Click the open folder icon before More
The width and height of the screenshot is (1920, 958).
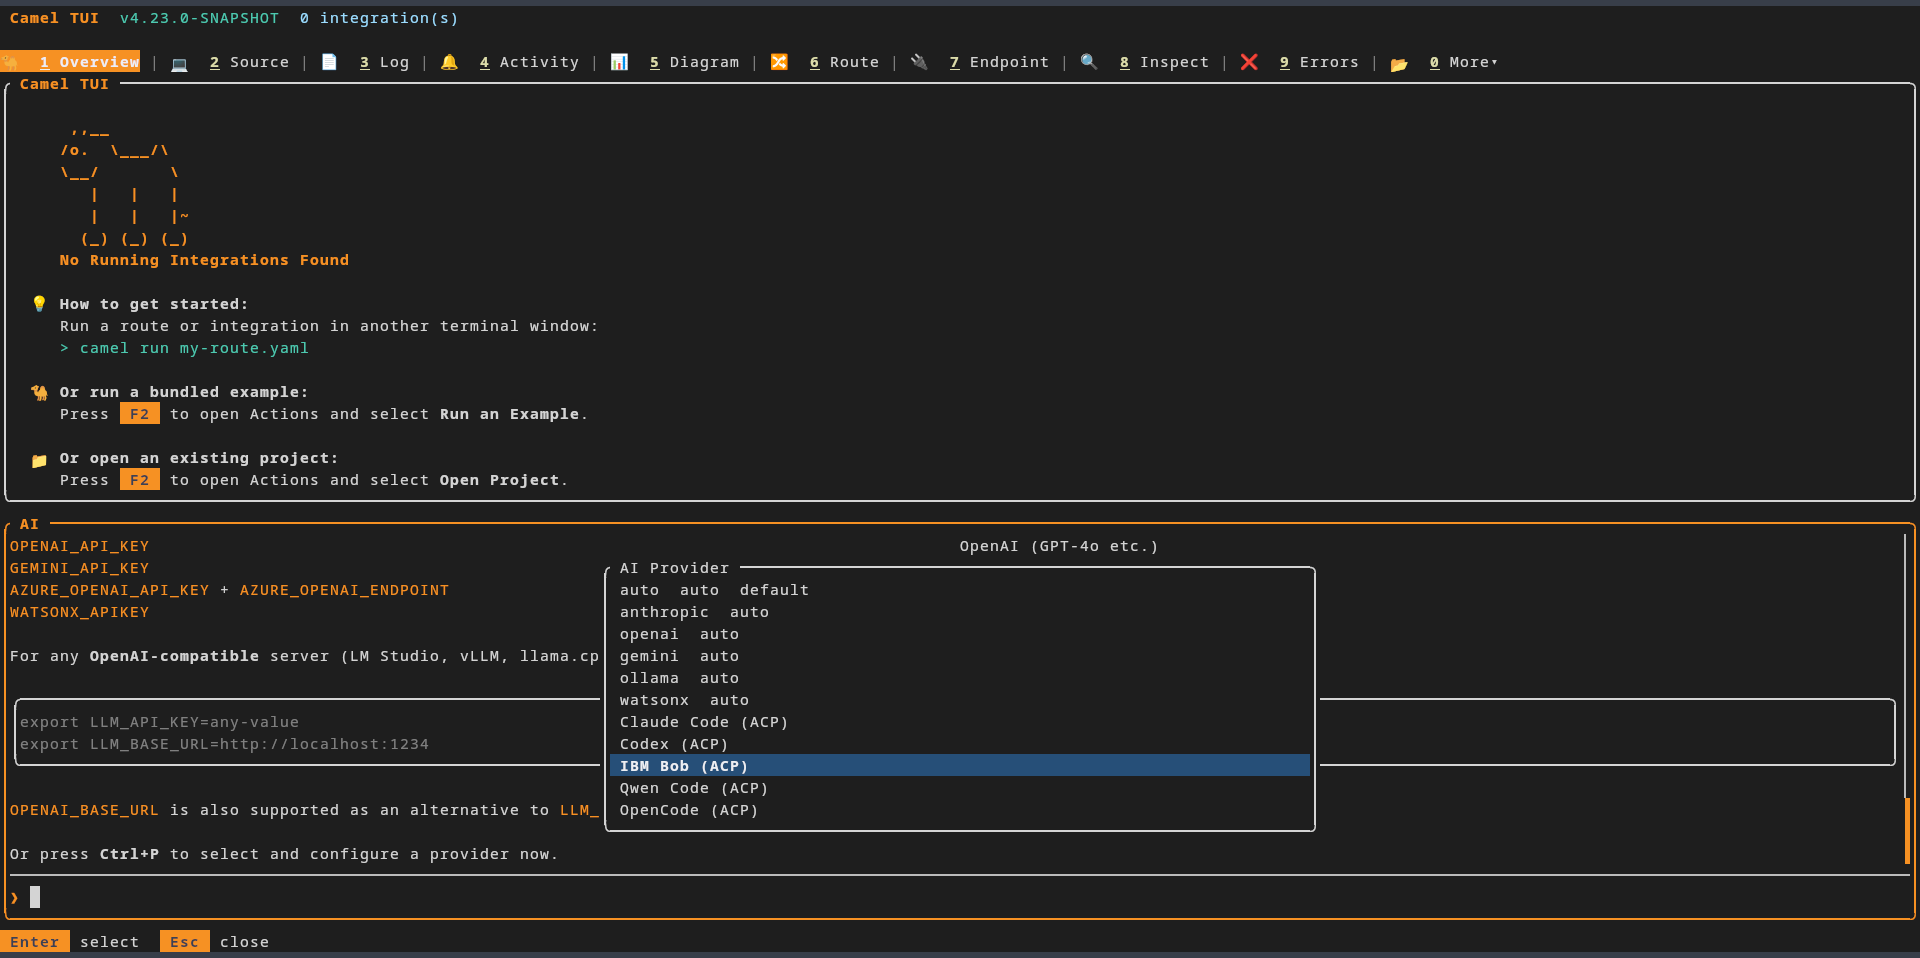pos(1399,63)
